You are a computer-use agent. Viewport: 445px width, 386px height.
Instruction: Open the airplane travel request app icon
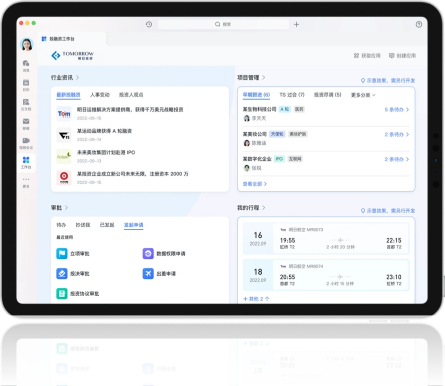[148, 274]
